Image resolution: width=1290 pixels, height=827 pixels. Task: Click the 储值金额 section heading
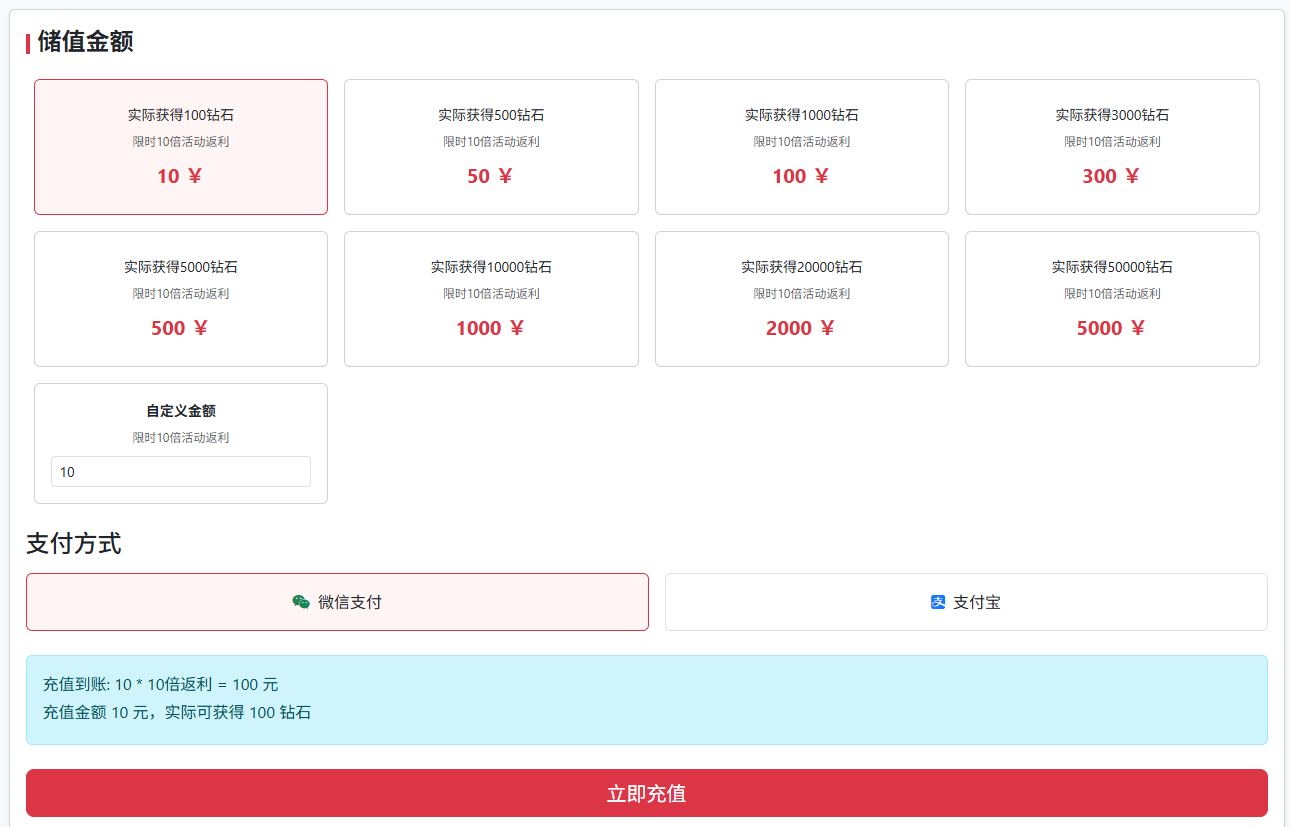(x=85, y=42)
